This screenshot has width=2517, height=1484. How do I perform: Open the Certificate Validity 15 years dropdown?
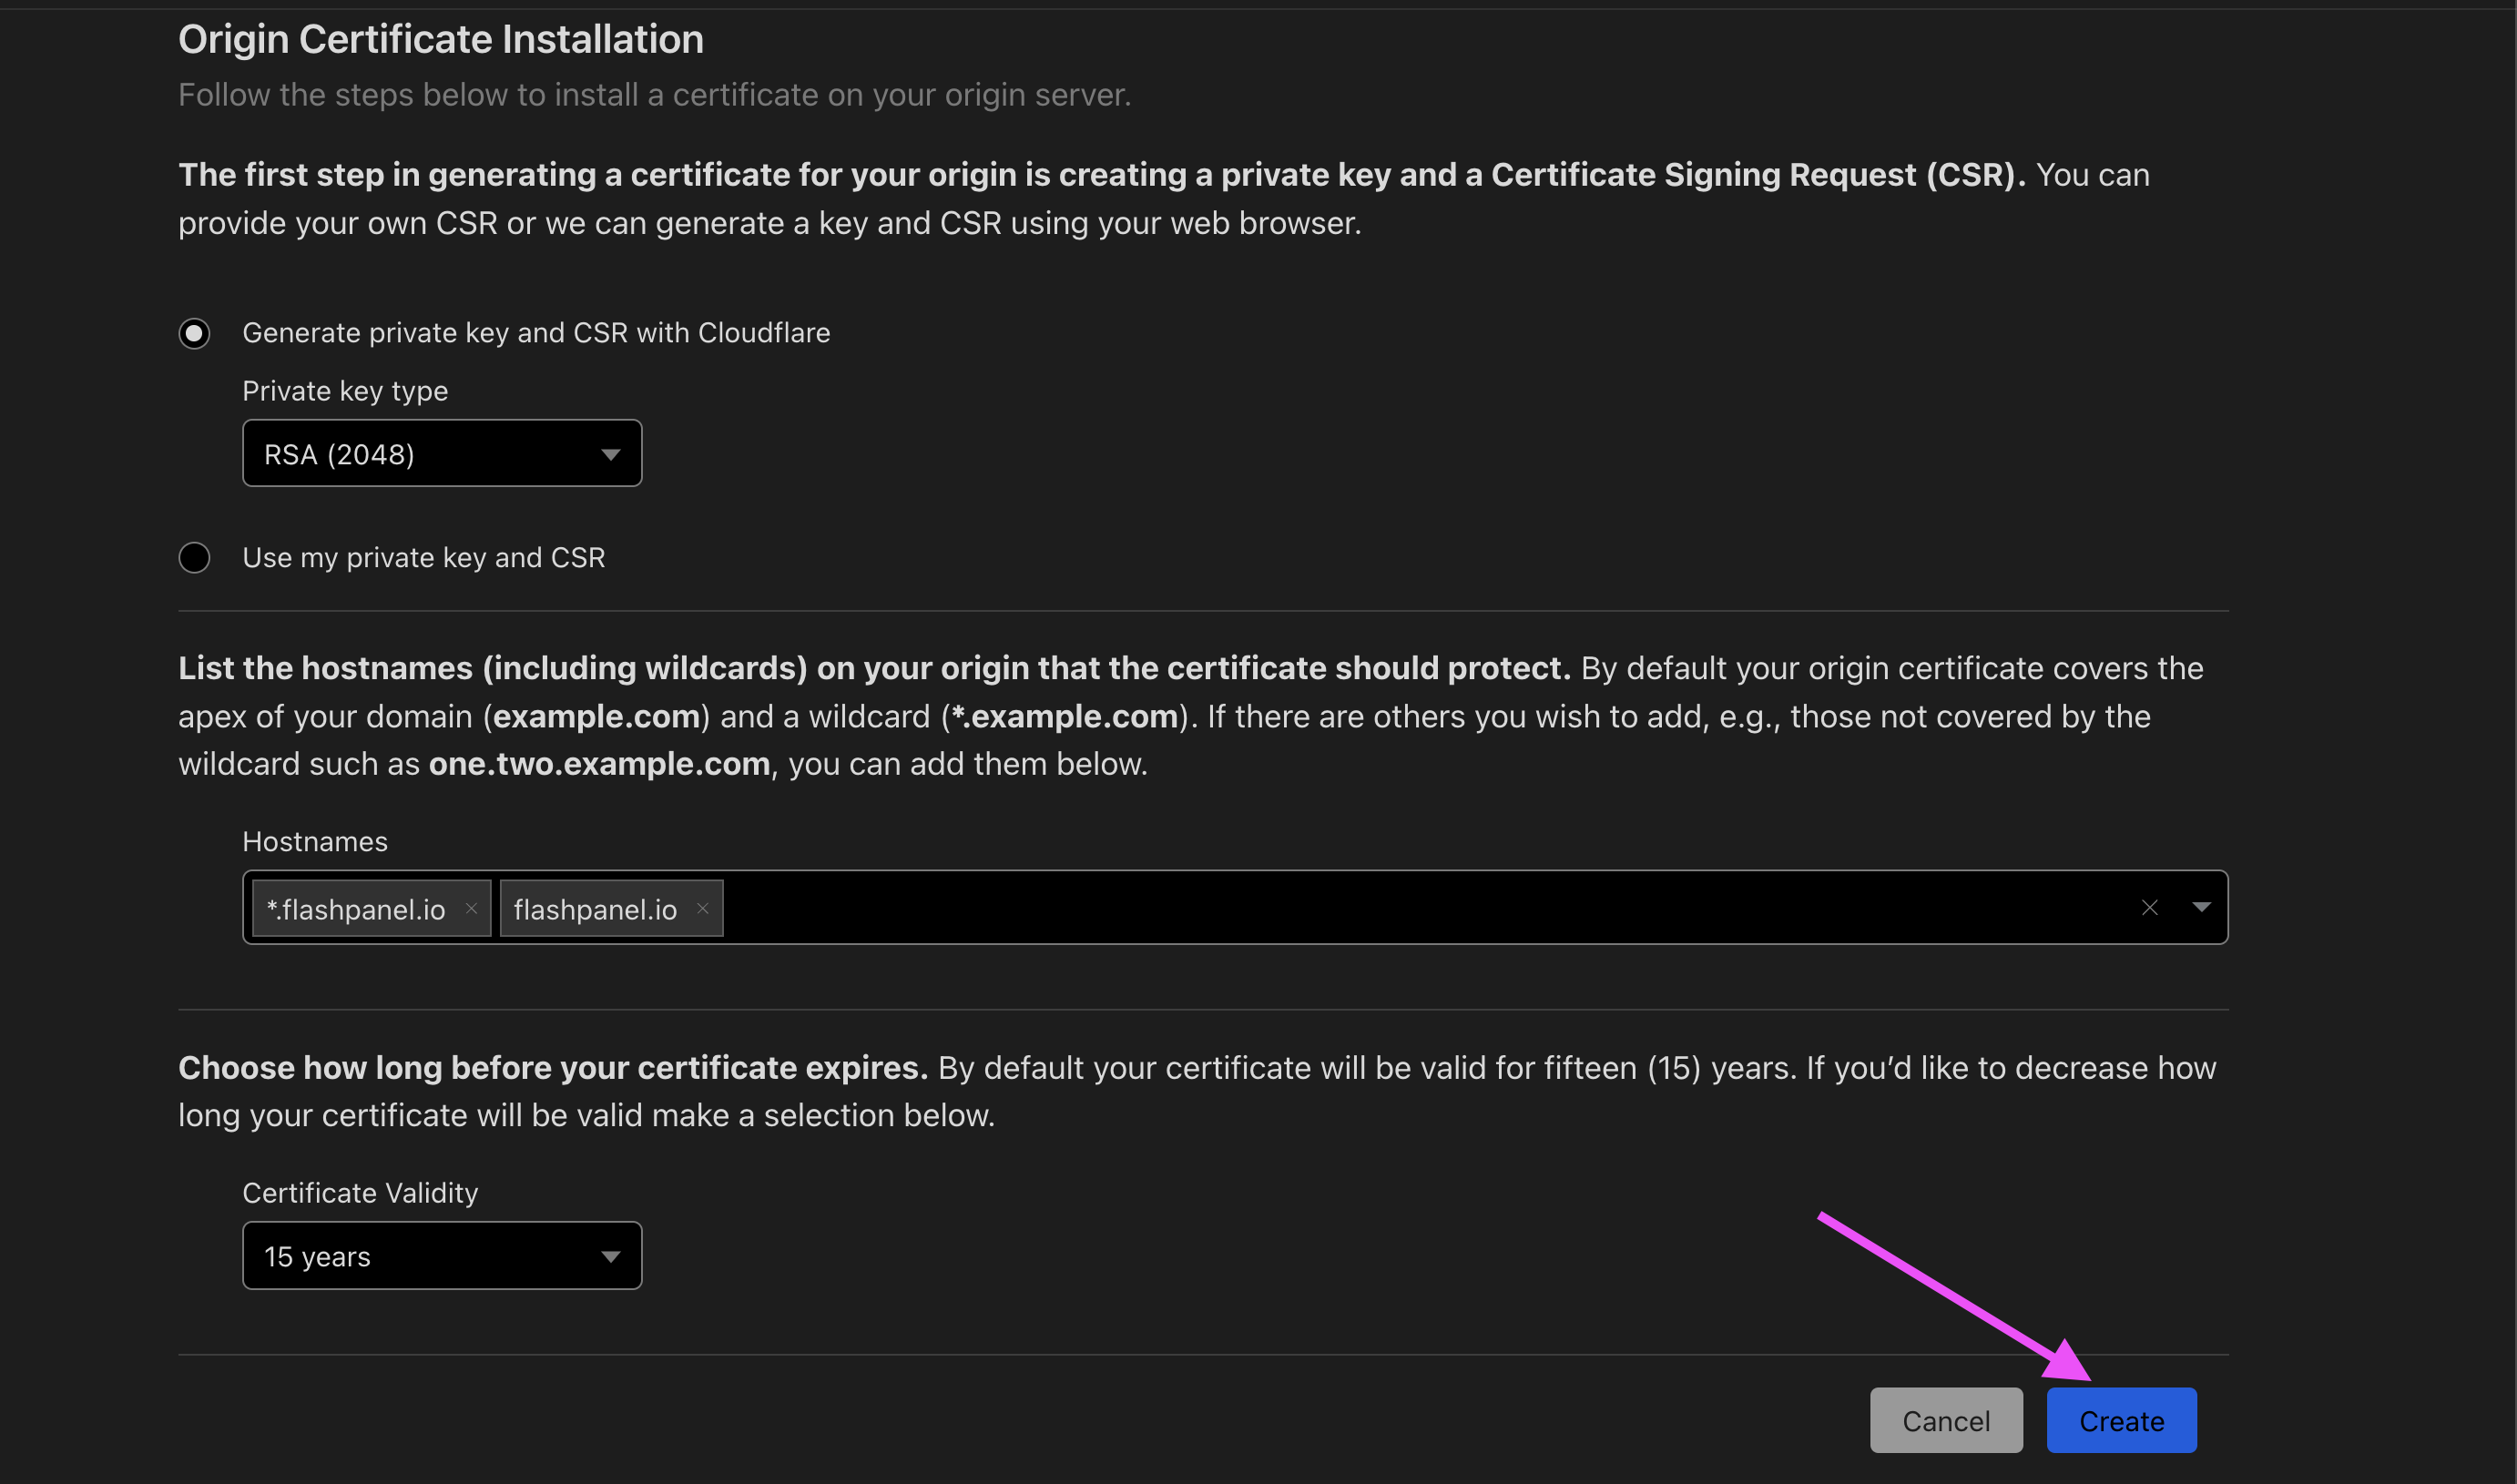coord(440,1256)
